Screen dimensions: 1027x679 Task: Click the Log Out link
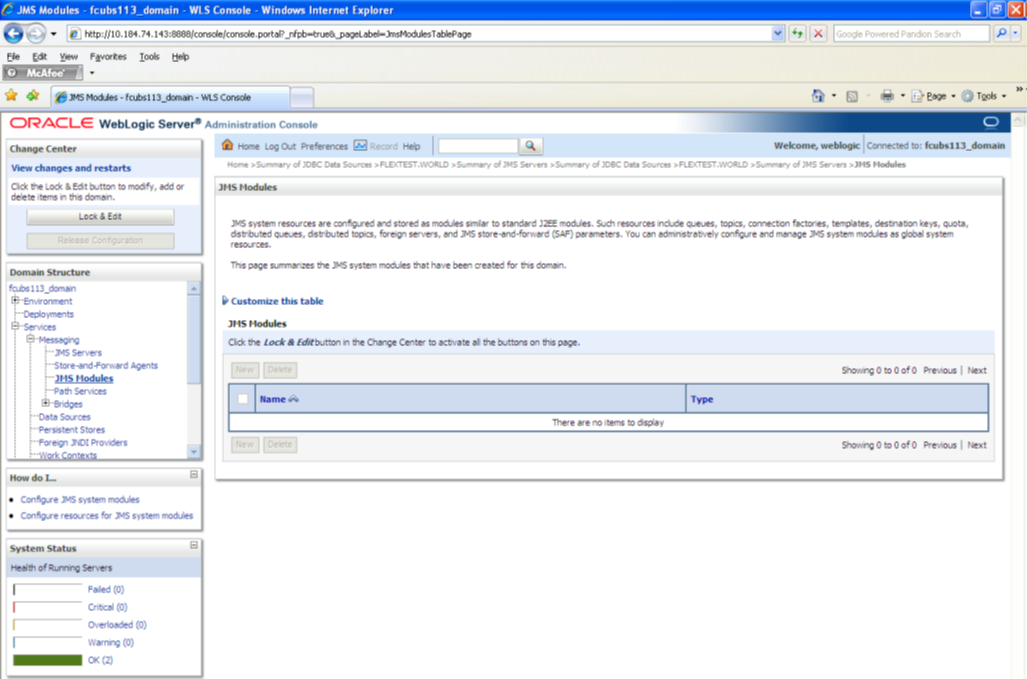point(280,146)
